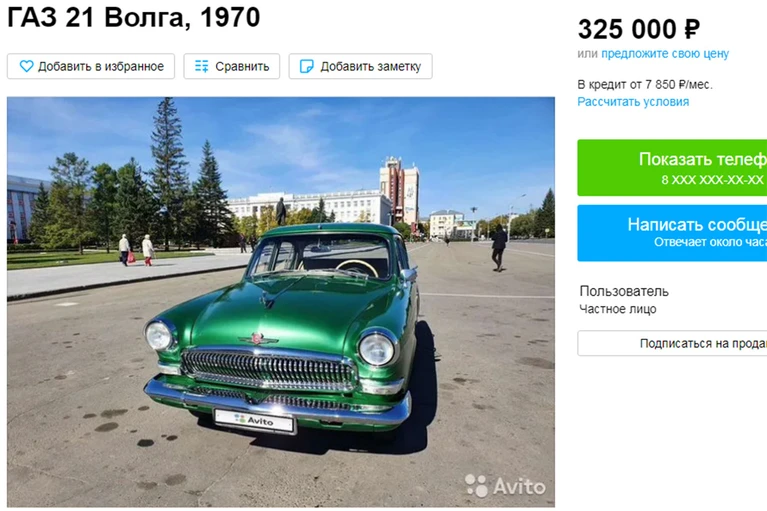Viewport: 767px width, 511px height.
Task: Open the 'Пользователь' seller profile
Action: coord(624,291)
